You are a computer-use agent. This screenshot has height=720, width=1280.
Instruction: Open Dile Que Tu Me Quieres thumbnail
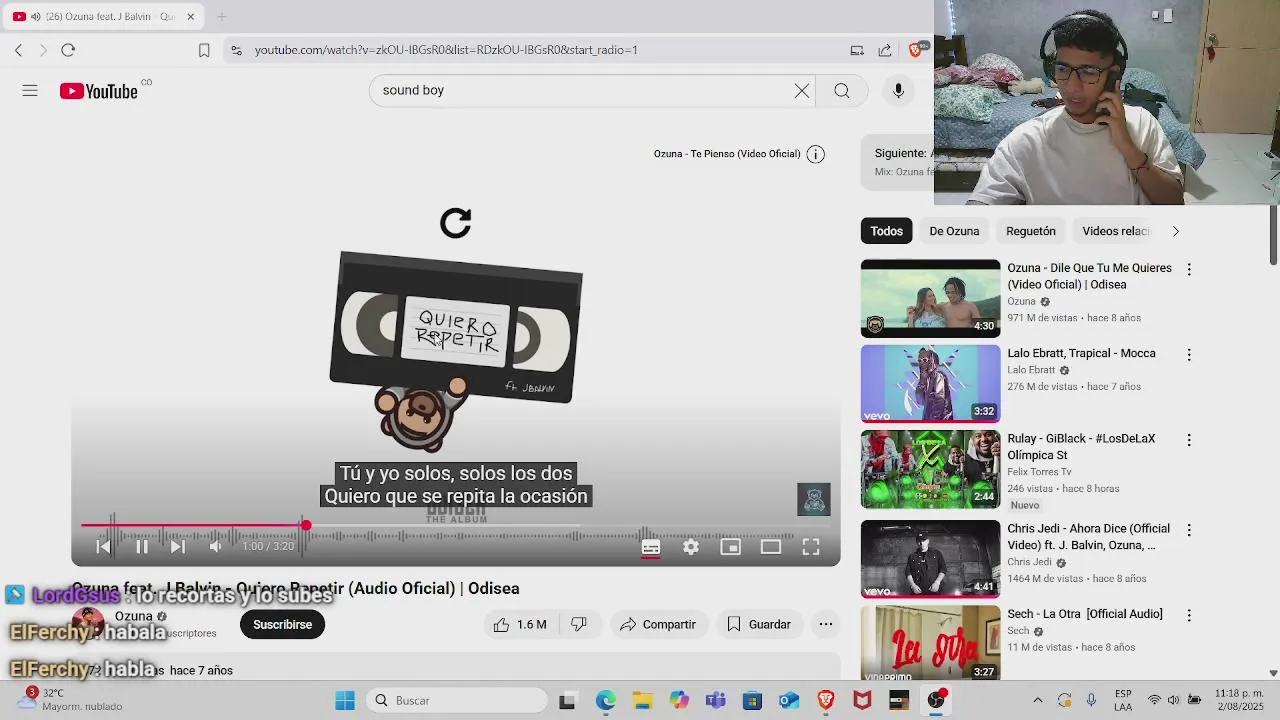tap(930, 298)
